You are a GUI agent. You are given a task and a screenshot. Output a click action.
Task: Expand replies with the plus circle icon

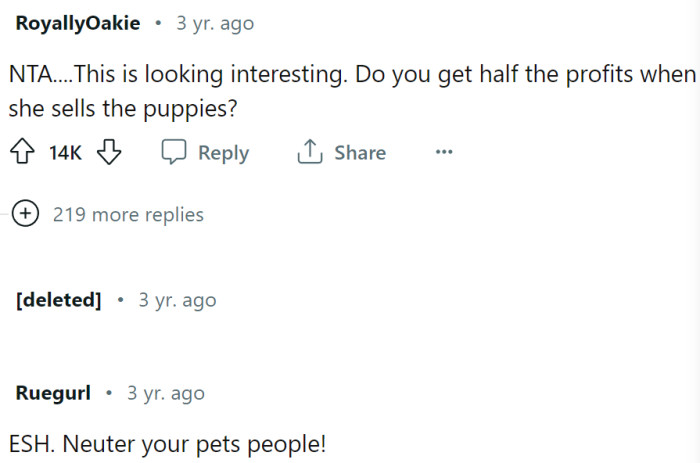25,214
